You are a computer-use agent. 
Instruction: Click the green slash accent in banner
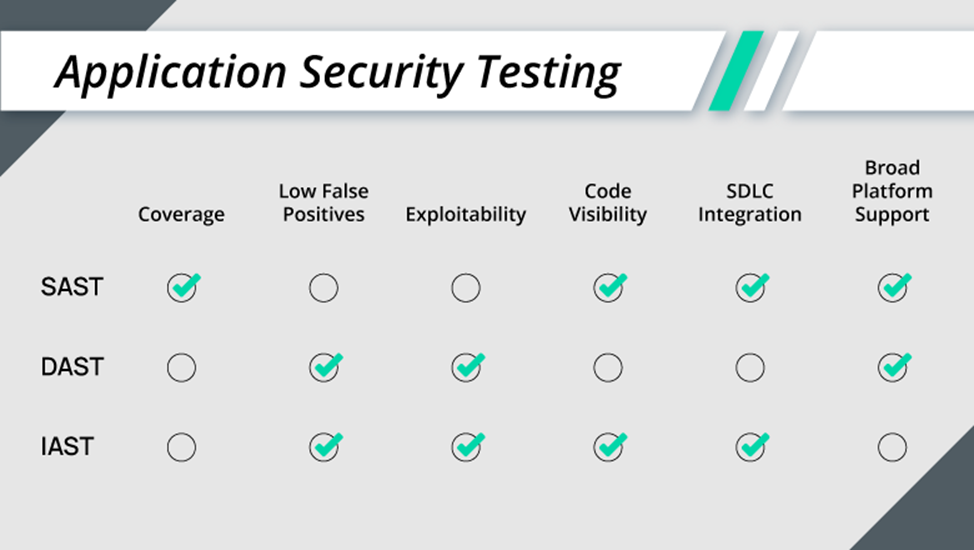[x=735, y=70]
